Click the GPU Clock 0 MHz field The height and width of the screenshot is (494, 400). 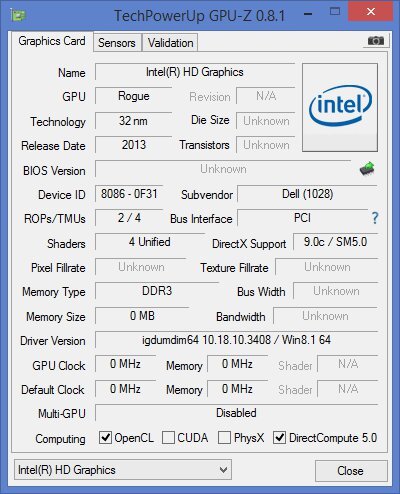click(125, 364)
